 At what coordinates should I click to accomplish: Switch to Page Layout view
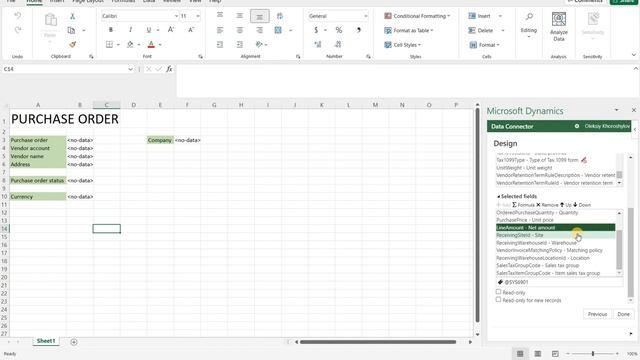pyautogui.click(x=538, y=353)
